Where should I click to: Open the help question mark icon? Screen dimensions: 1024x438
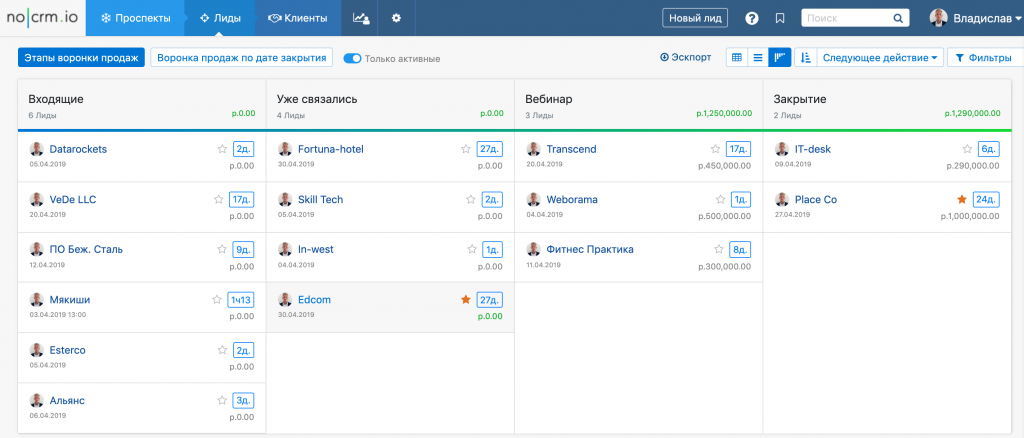(752, 18)
